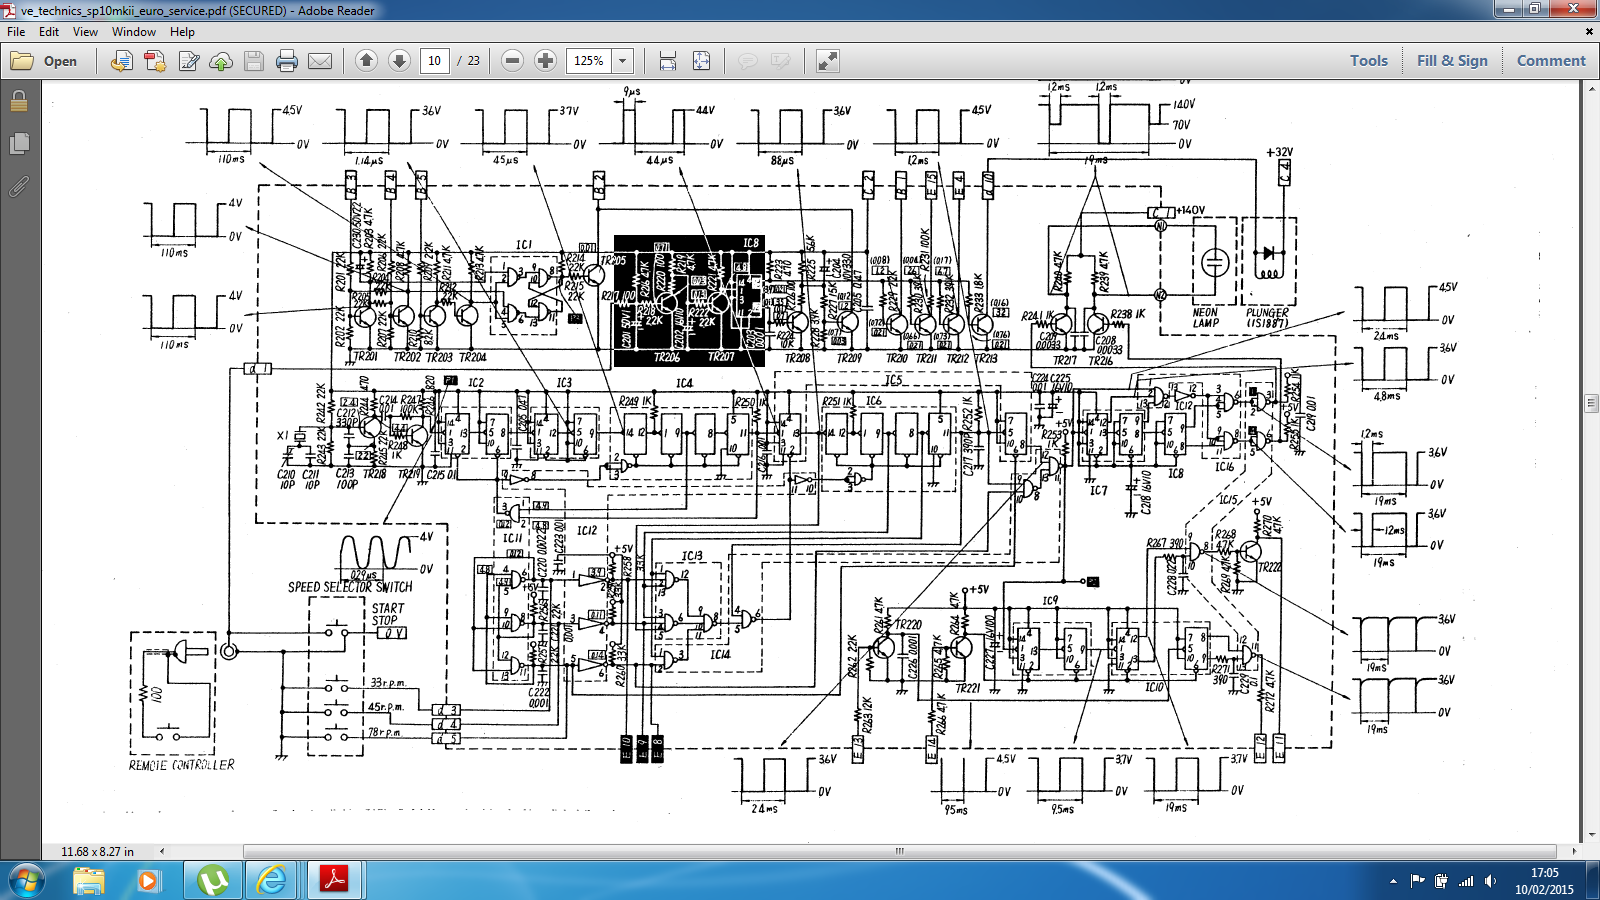Click the NEON LAMP label on schematic
Screen dimensions: 1600x900
click(1205, 318)
